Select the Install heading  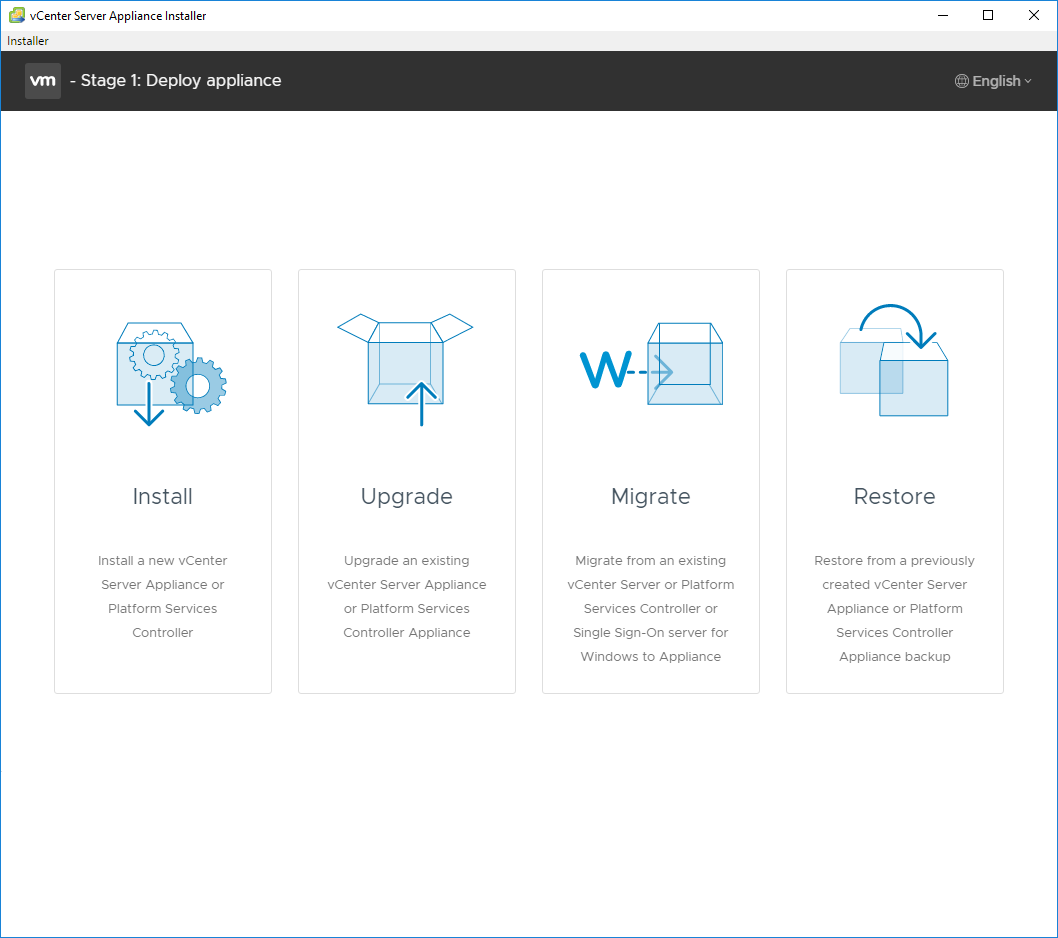click(x=163, y=496)
